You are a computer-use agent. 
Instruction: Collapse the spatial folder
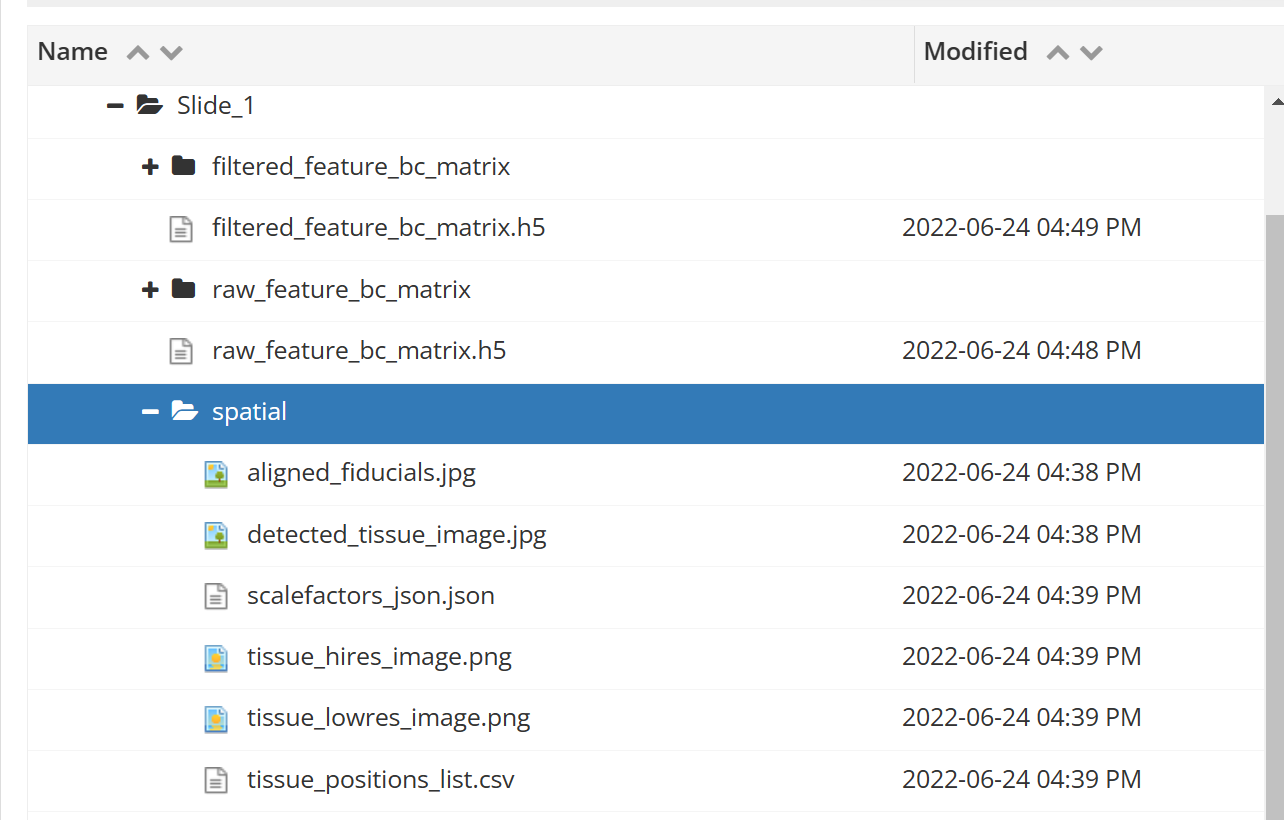(x=150, y=412)
